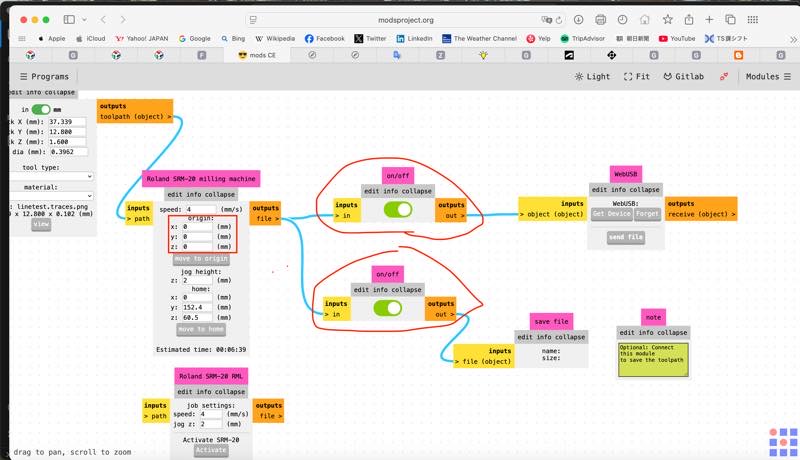Switch to Light theme

point(592,76)
